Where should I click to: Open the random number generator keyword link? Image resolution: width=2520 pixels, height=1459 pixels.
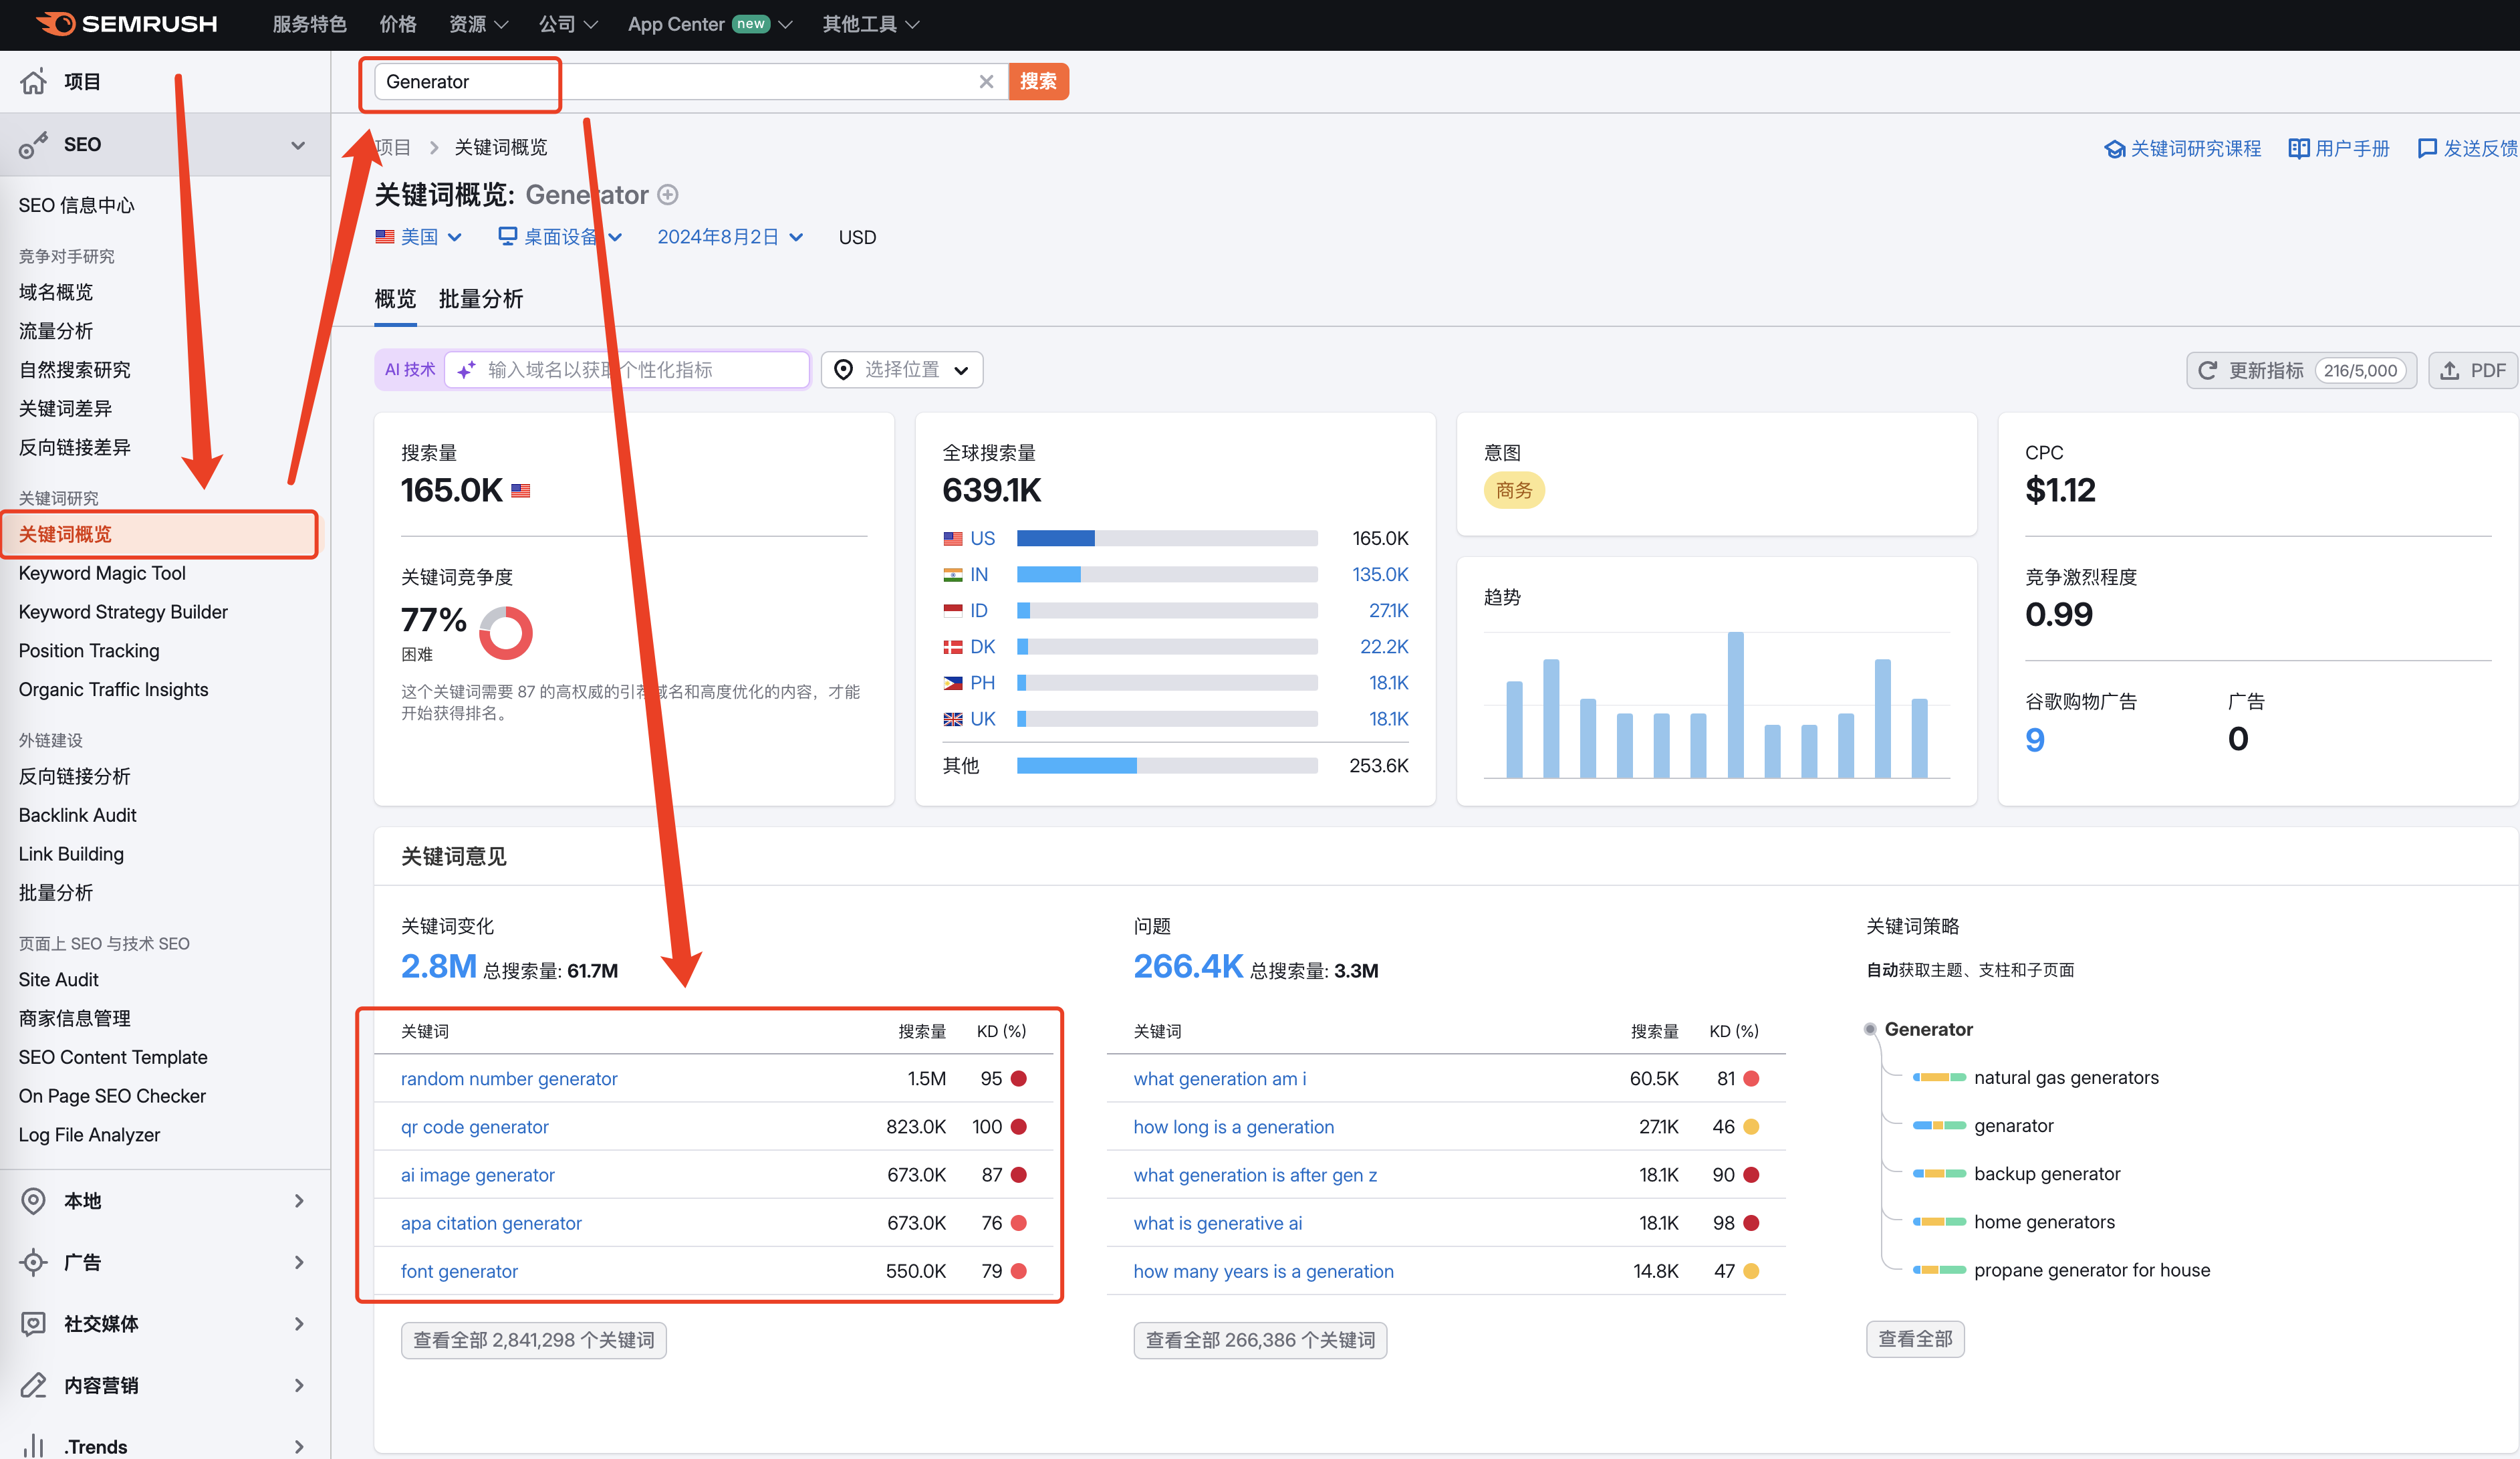[x=509, y=1079]
